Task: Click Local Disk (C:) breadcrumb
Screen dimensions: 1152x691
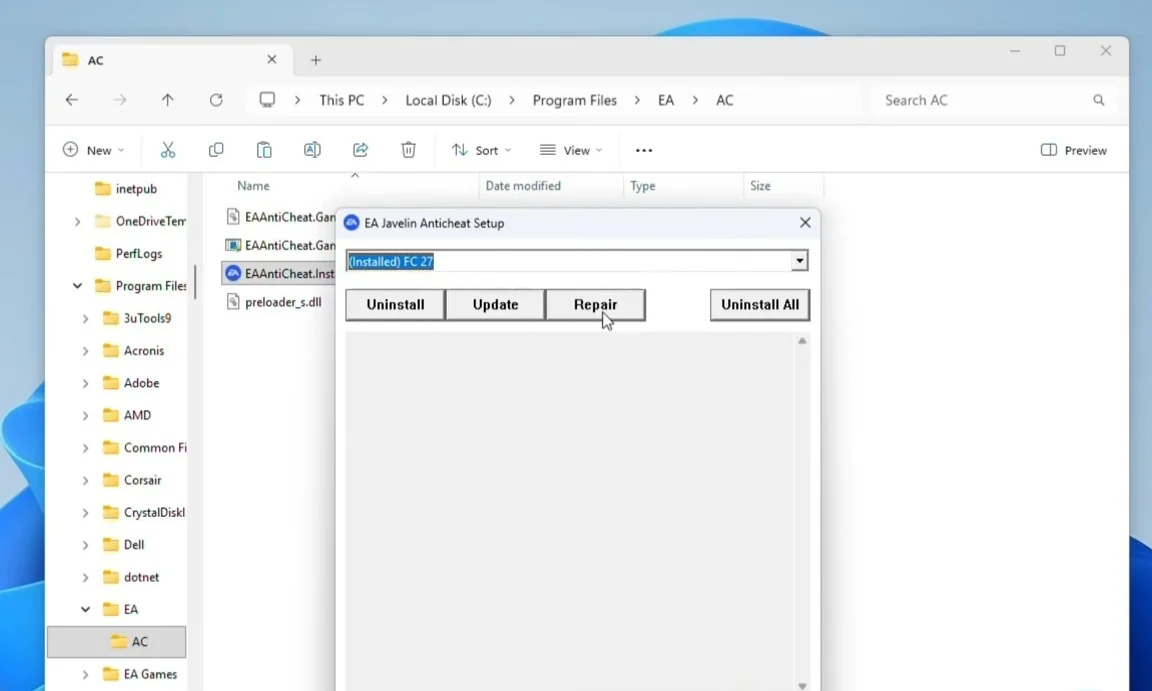Action: 448,101
